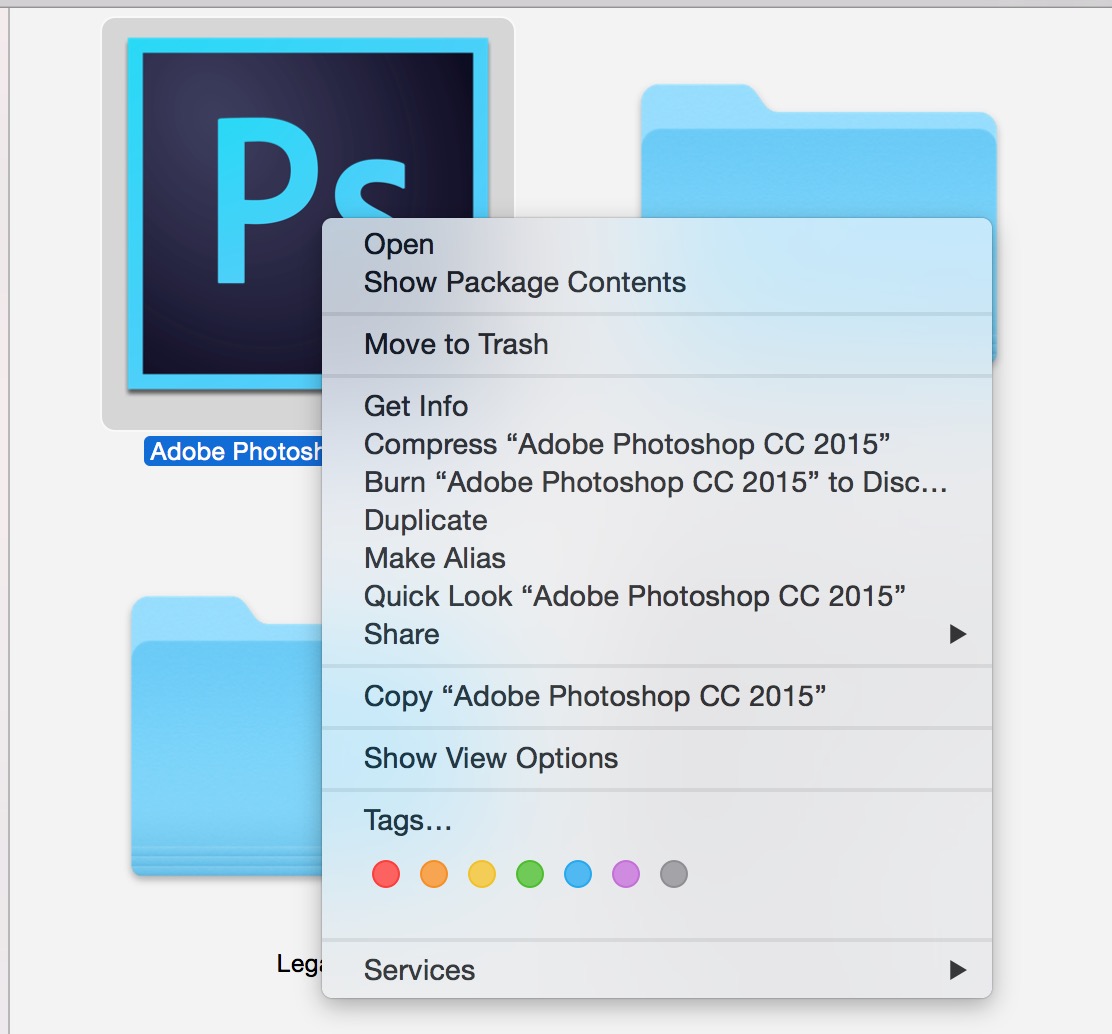The image size is (1112, 1034).
Task: Open Get Info for Photoshop
Action: coord(657,406)
